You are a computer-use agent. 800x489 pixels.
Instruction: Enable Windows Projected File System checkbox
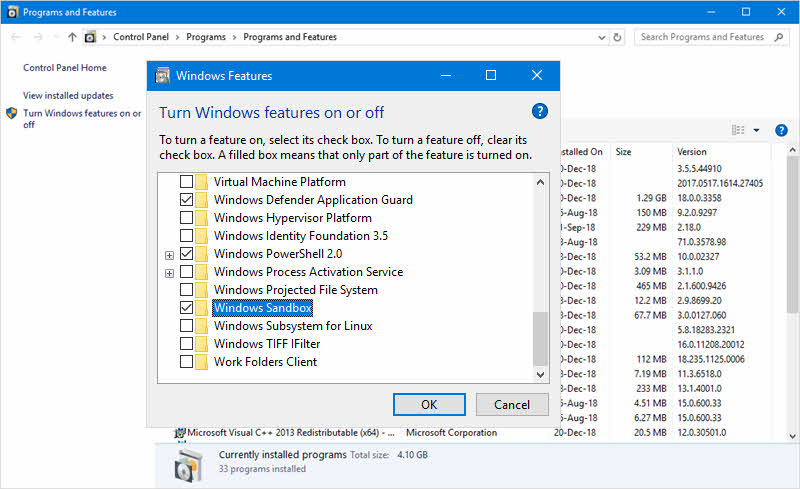186,290
